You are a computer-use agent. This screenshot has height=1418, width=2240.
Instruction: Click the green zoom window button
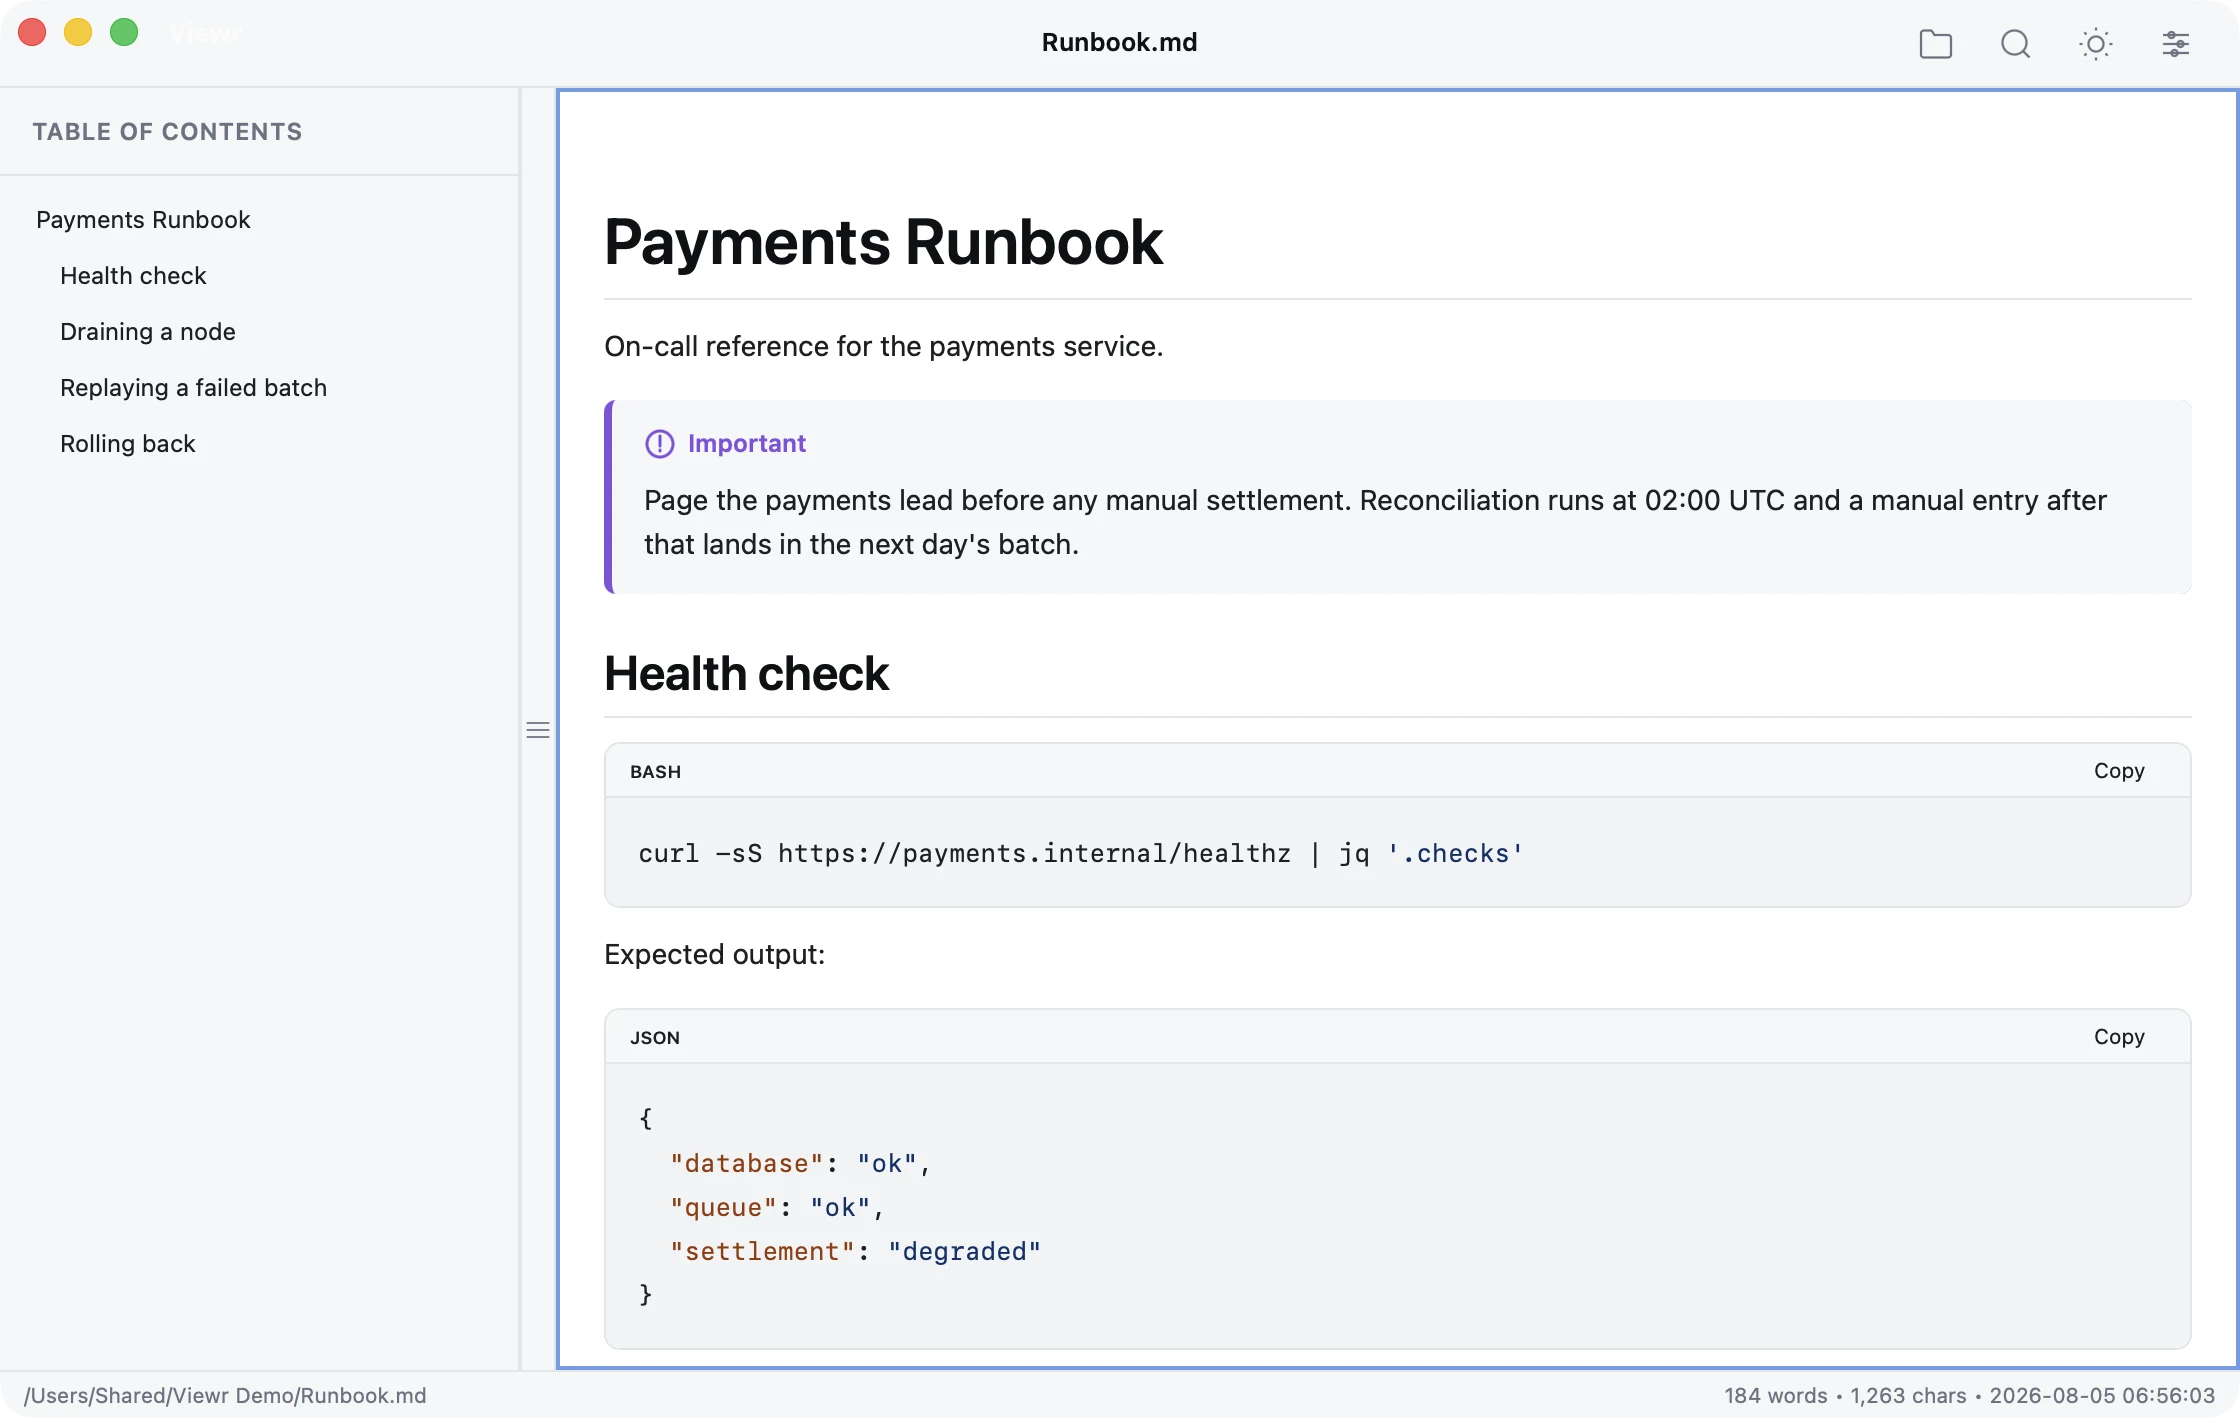[x=124, y=32]
